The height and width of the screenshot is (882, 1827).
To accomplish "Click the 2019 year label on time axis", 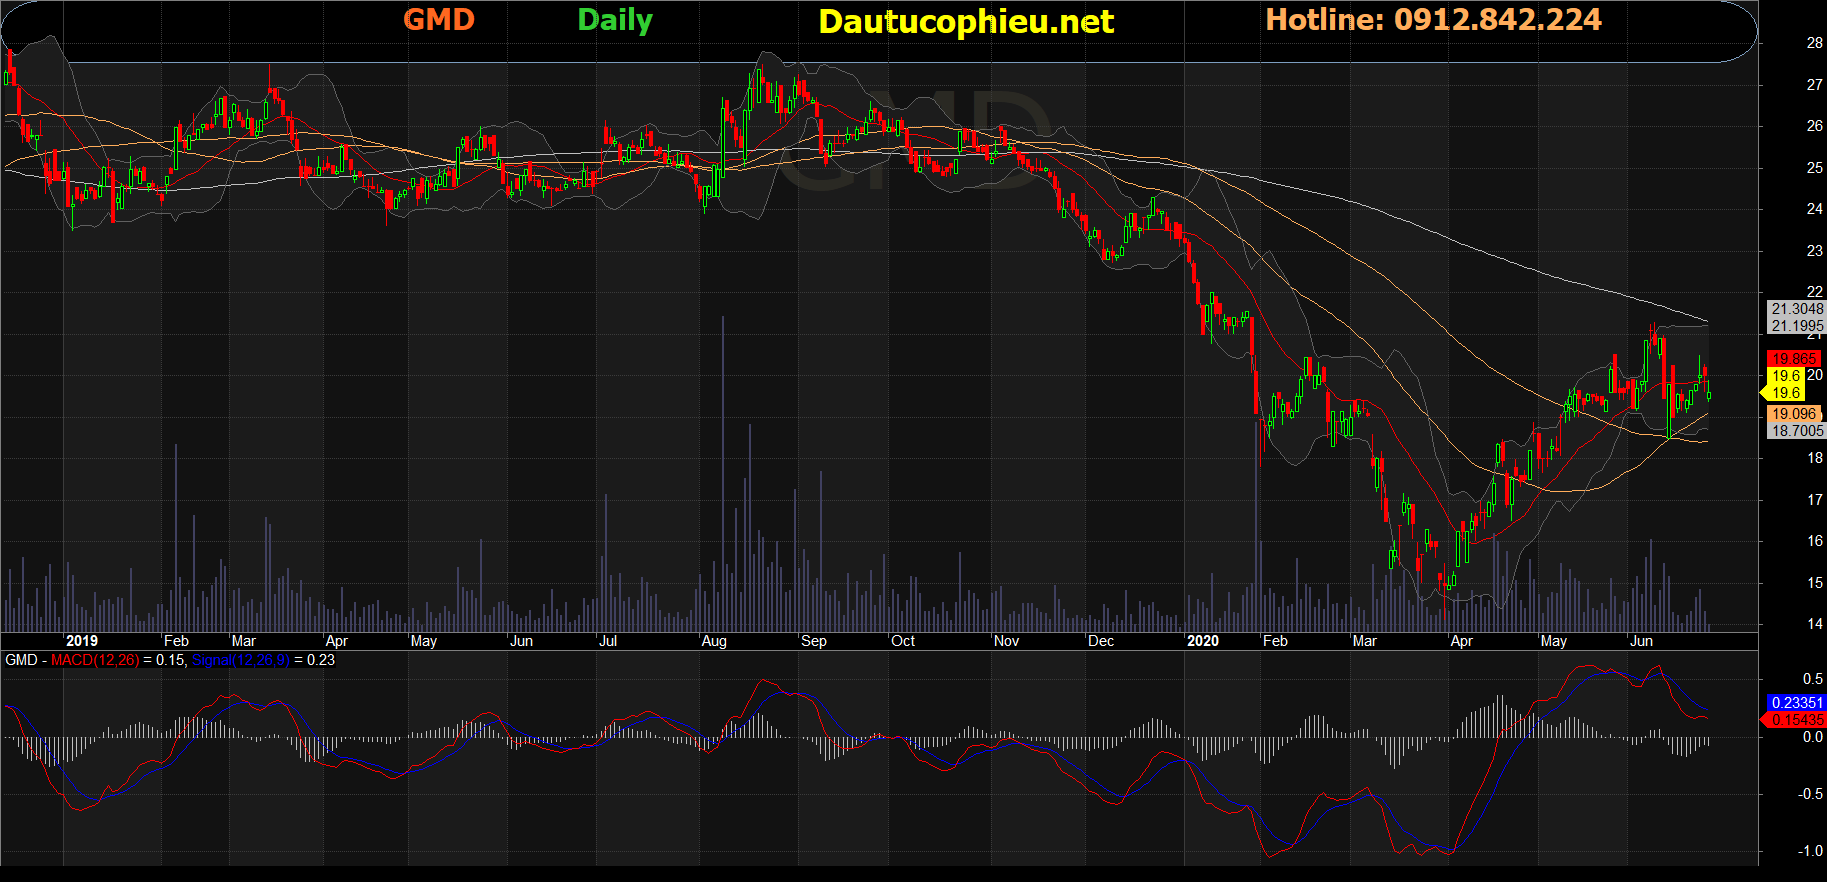I will (x=82, y=641).
